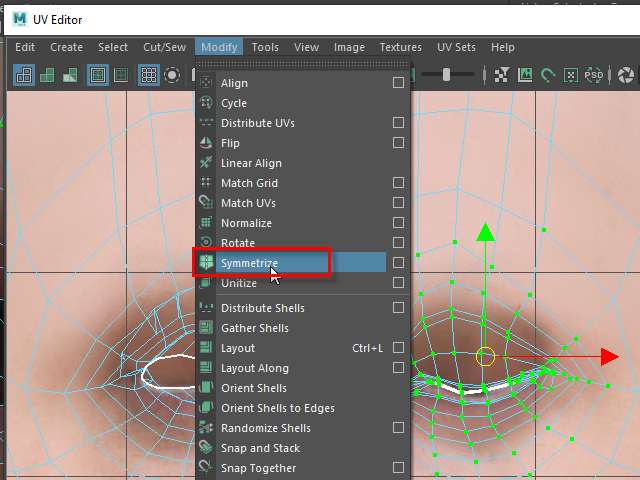The image size is (640, 480).
Task: Click Orient Shells to Edges
Action: 277,408
